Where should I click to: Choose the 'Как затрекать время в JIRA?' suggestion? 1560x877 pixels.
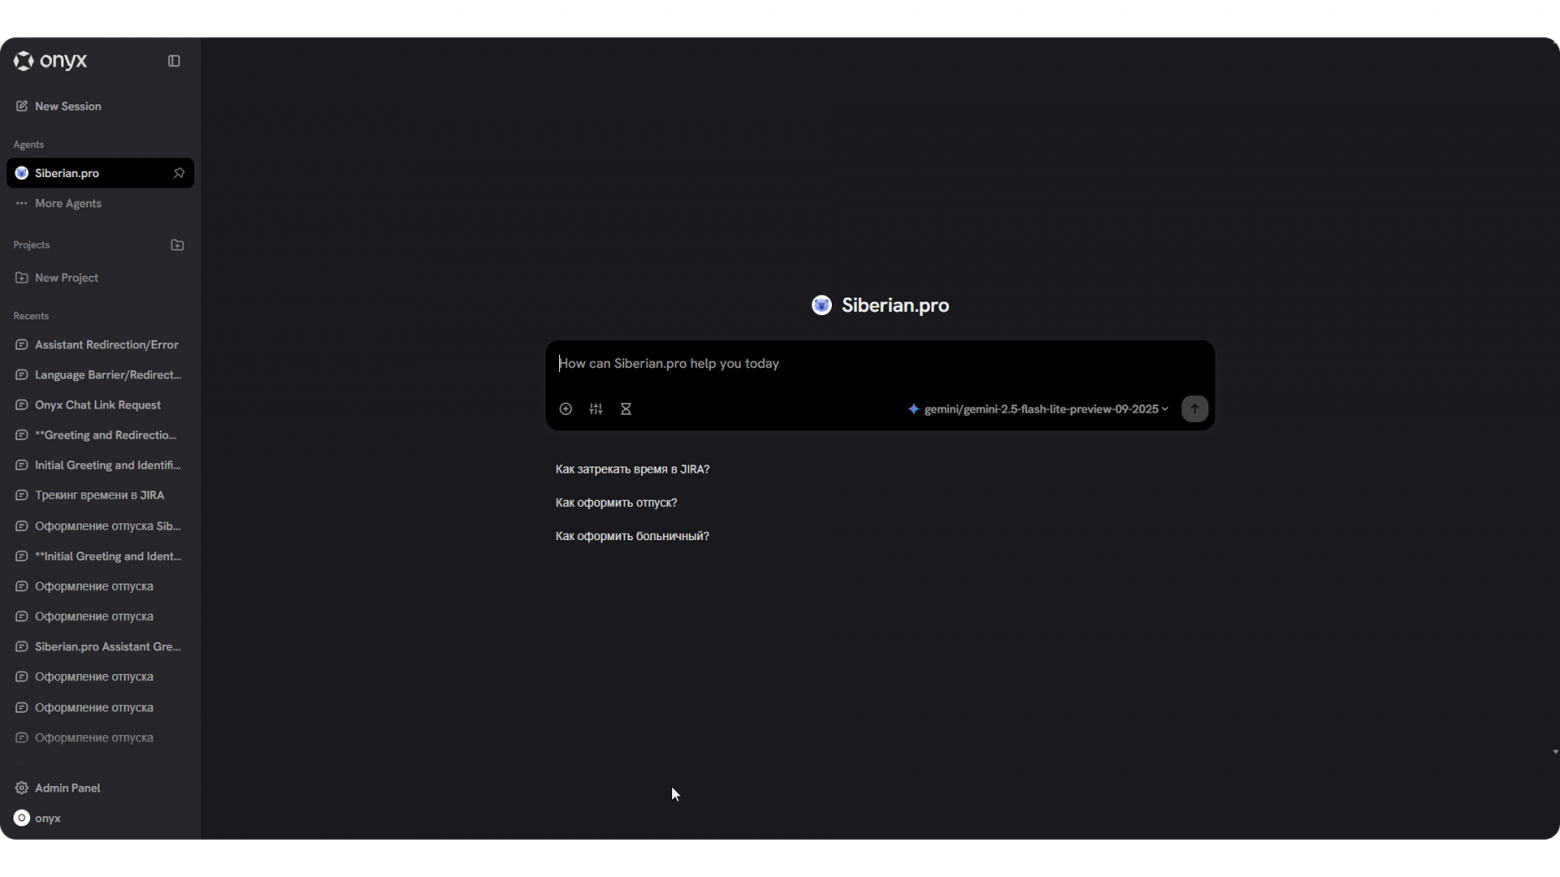point(632,469)
